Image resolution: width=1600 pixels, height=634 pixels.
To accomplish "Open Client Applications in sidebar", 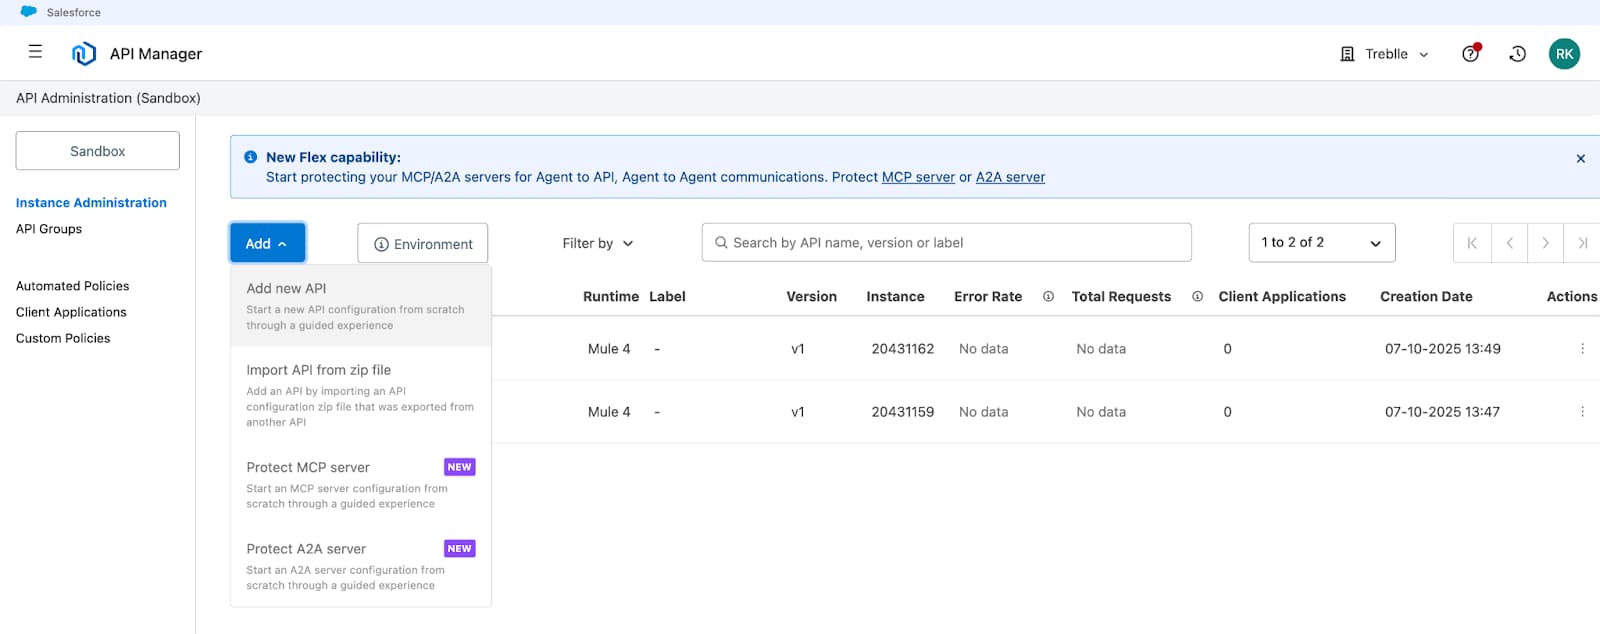I will (71, 312).
